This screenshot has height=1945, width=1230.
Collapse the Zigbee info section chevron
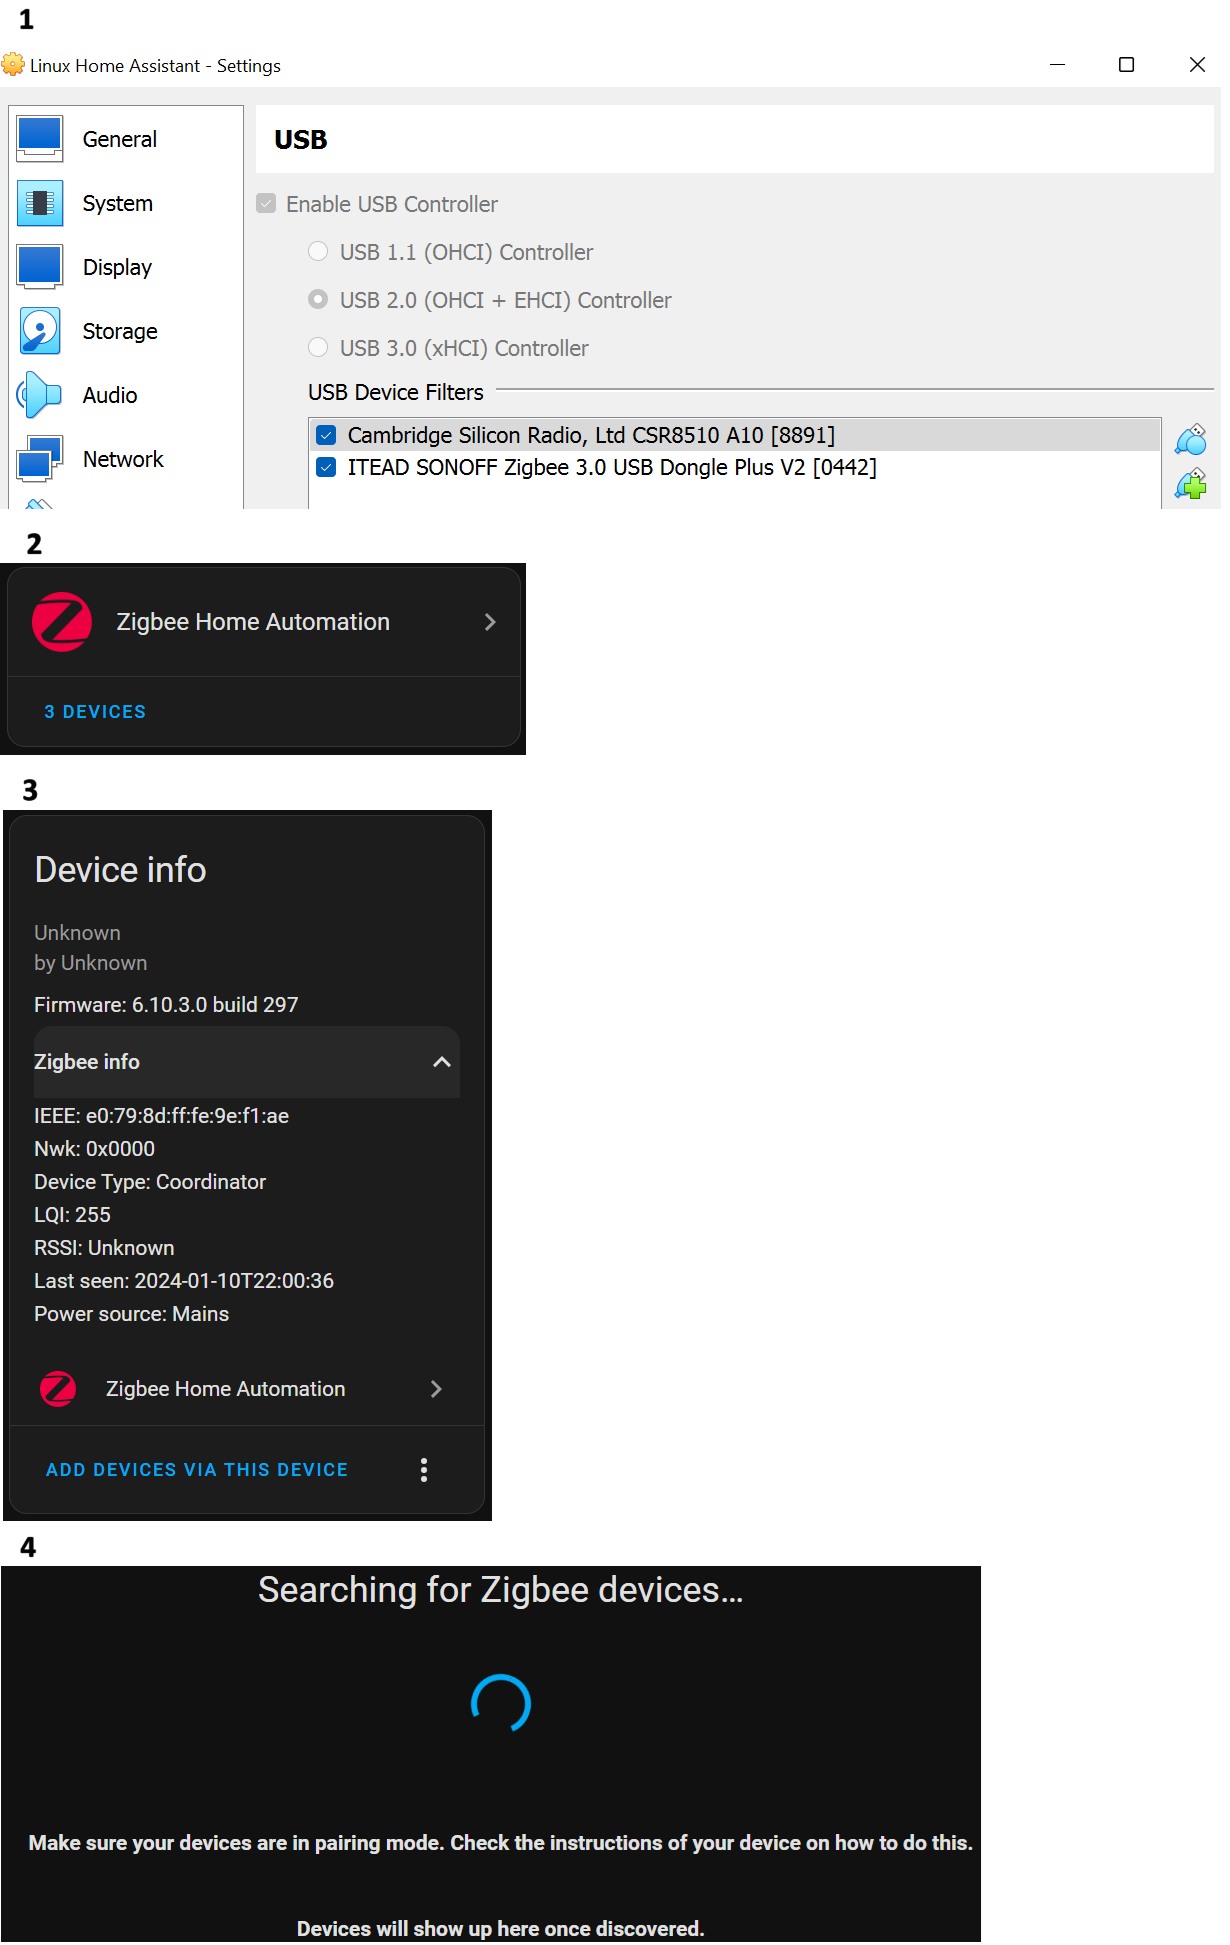coord(441,1062)
